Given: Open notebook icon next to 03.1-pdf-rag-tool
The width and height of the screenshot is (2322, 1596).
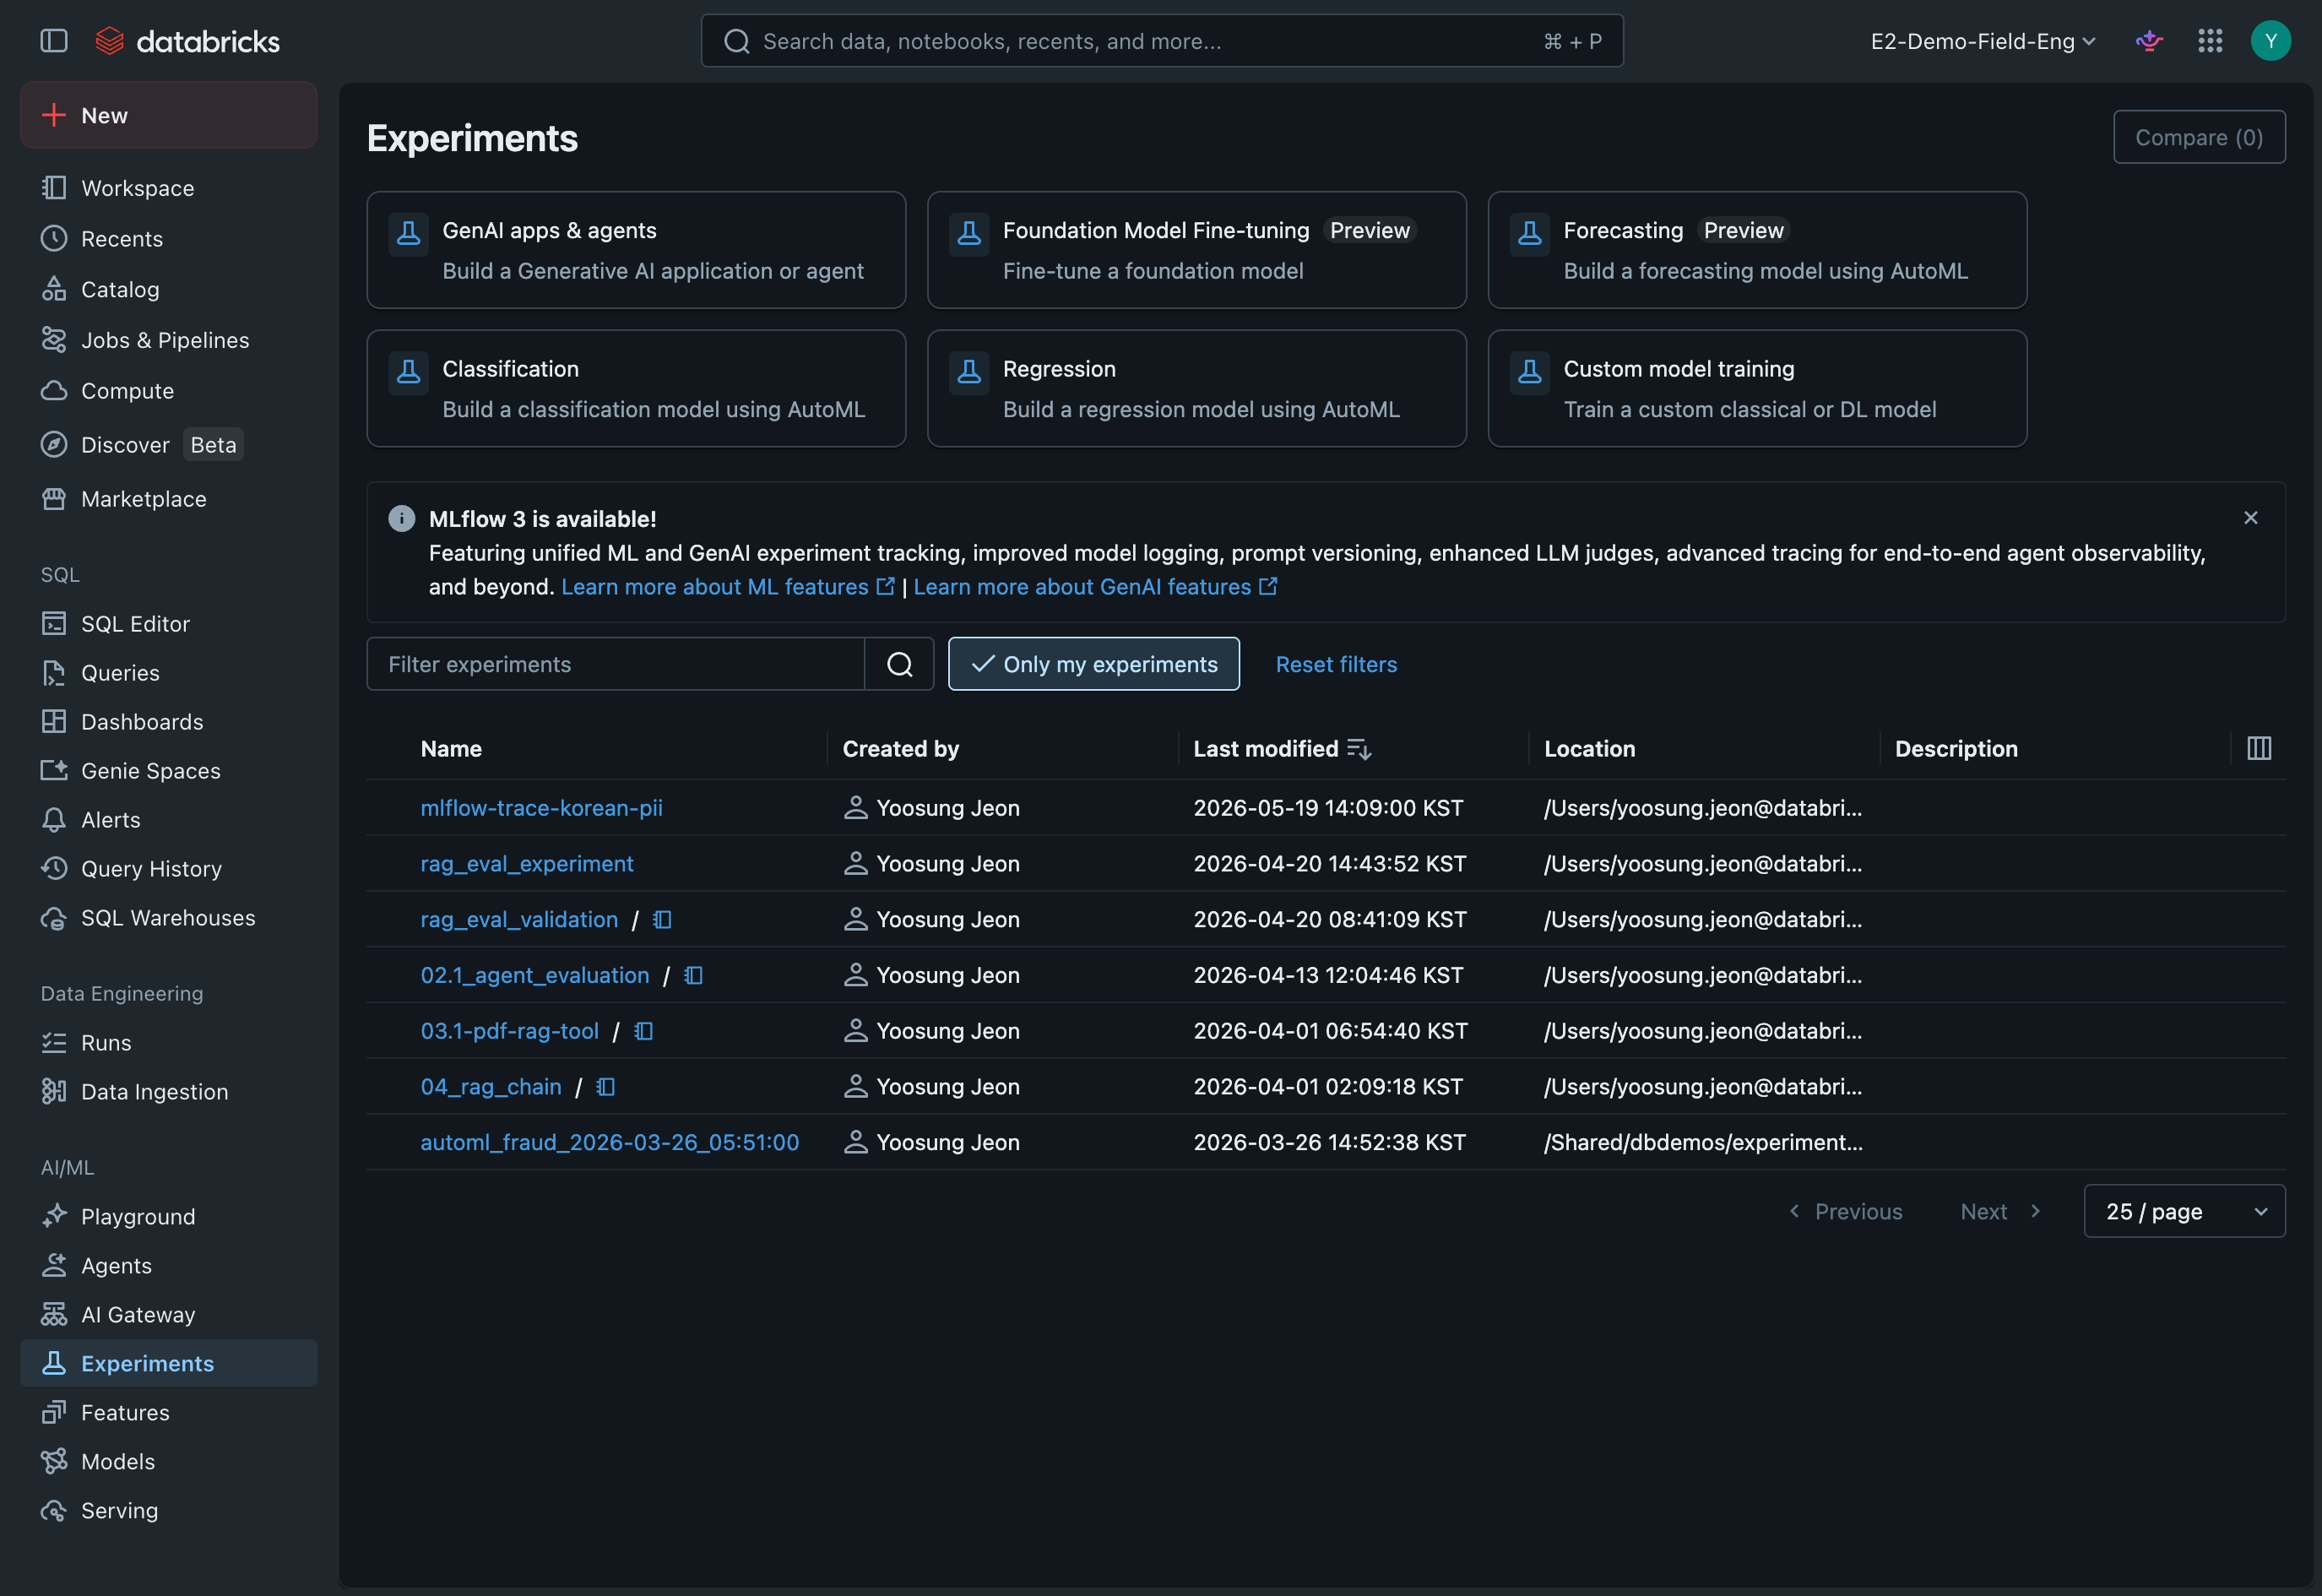Looking at the screenshot, I should 644,1031.
